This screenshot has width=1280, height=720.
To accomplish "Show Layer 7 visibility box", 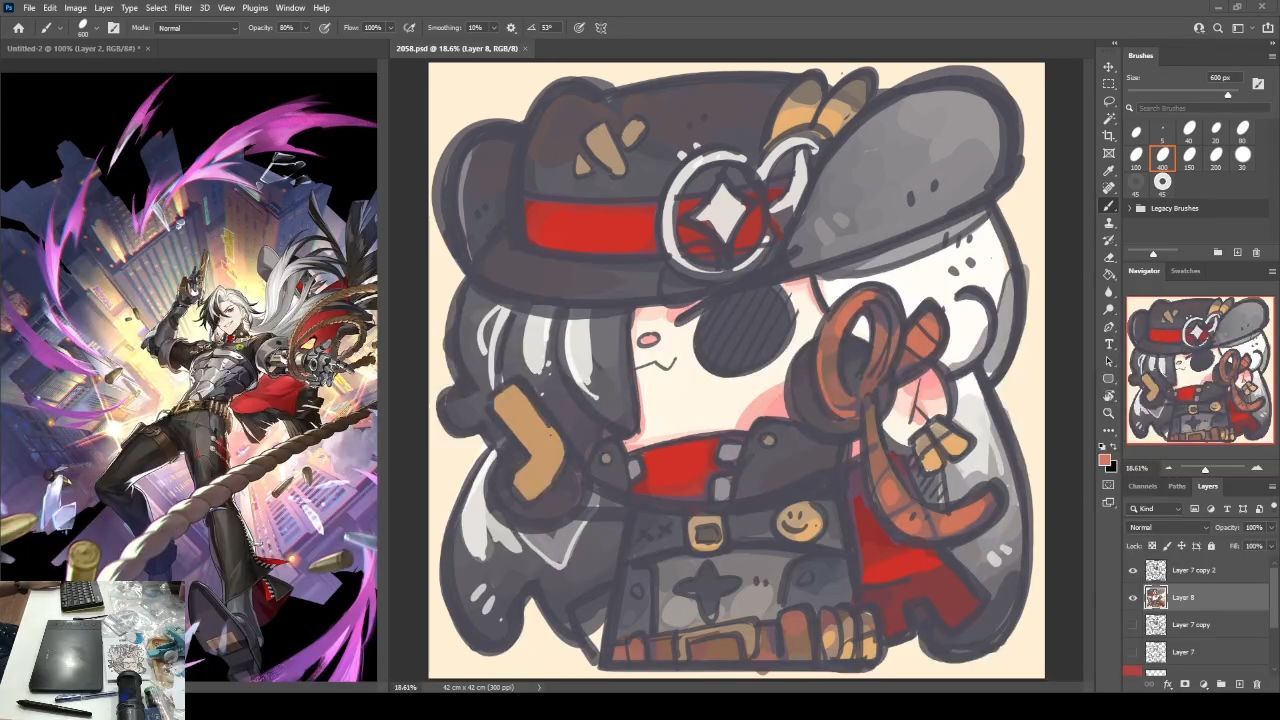I will point(1133,652).
